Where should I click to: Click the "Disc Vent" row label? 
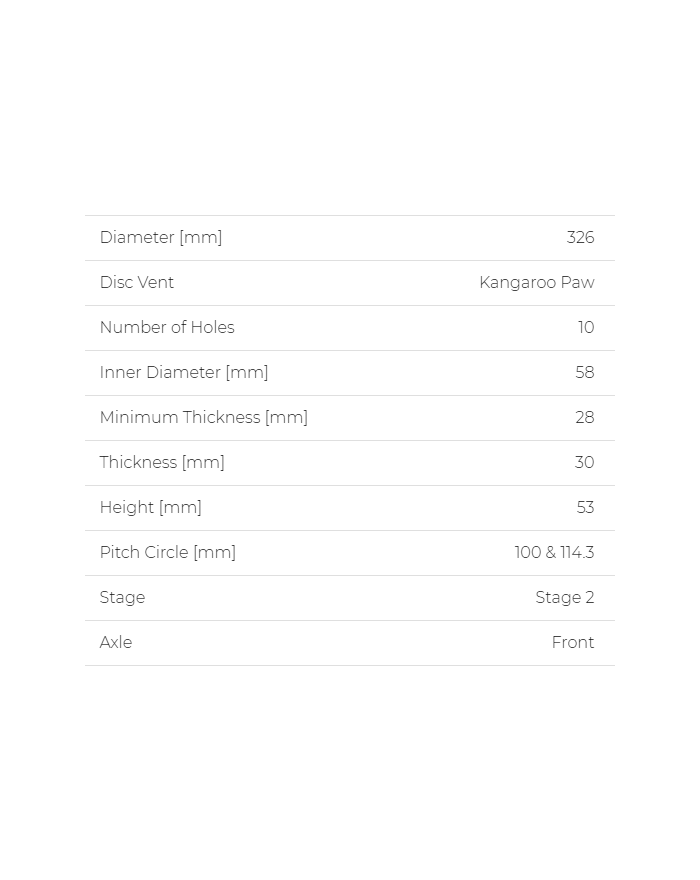(x=137, y=283)
